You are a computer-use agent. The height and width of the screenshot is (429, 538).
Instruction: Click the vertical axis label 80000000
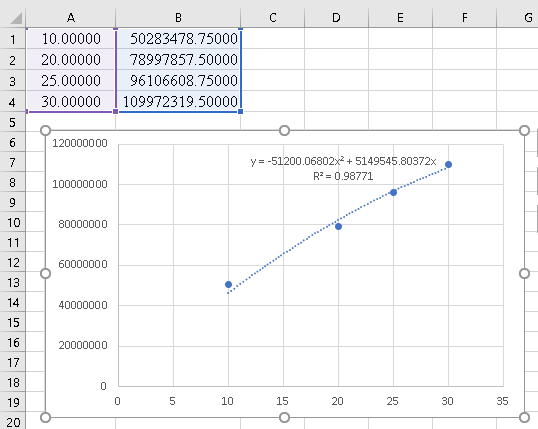click(83, 224)
